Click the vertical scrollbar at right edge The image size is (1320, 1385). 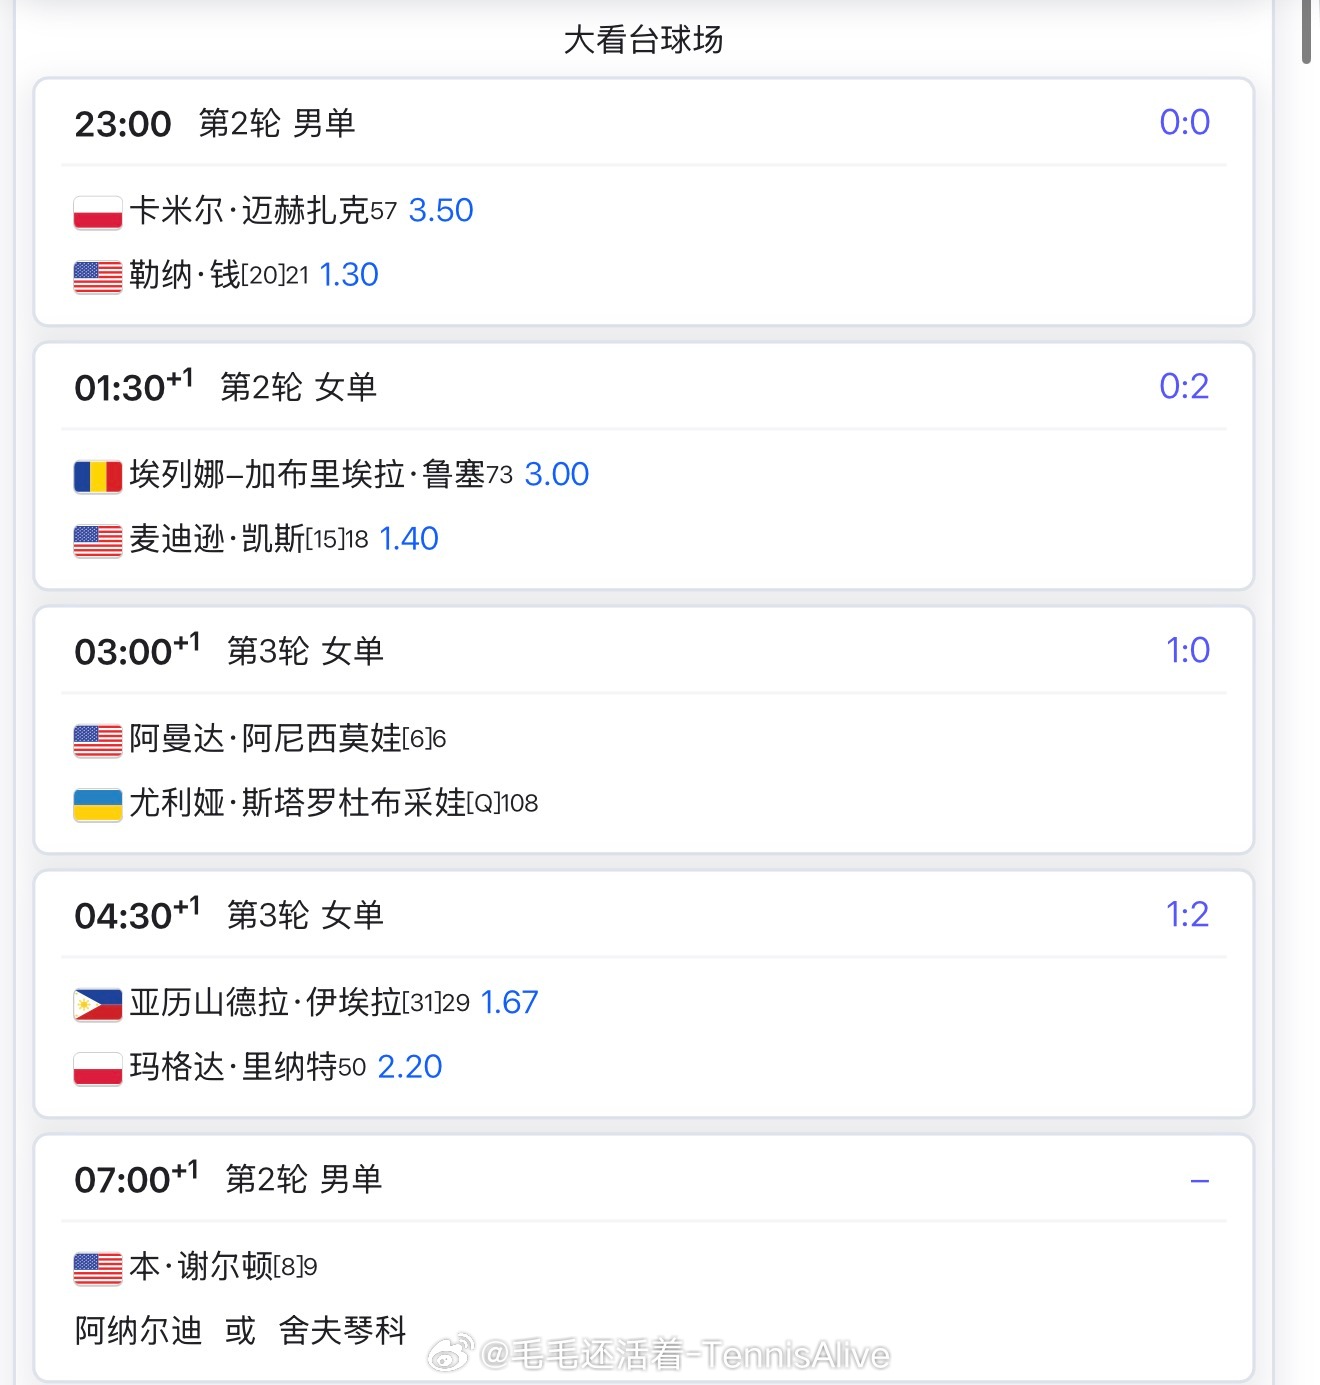pos(1307,32)
